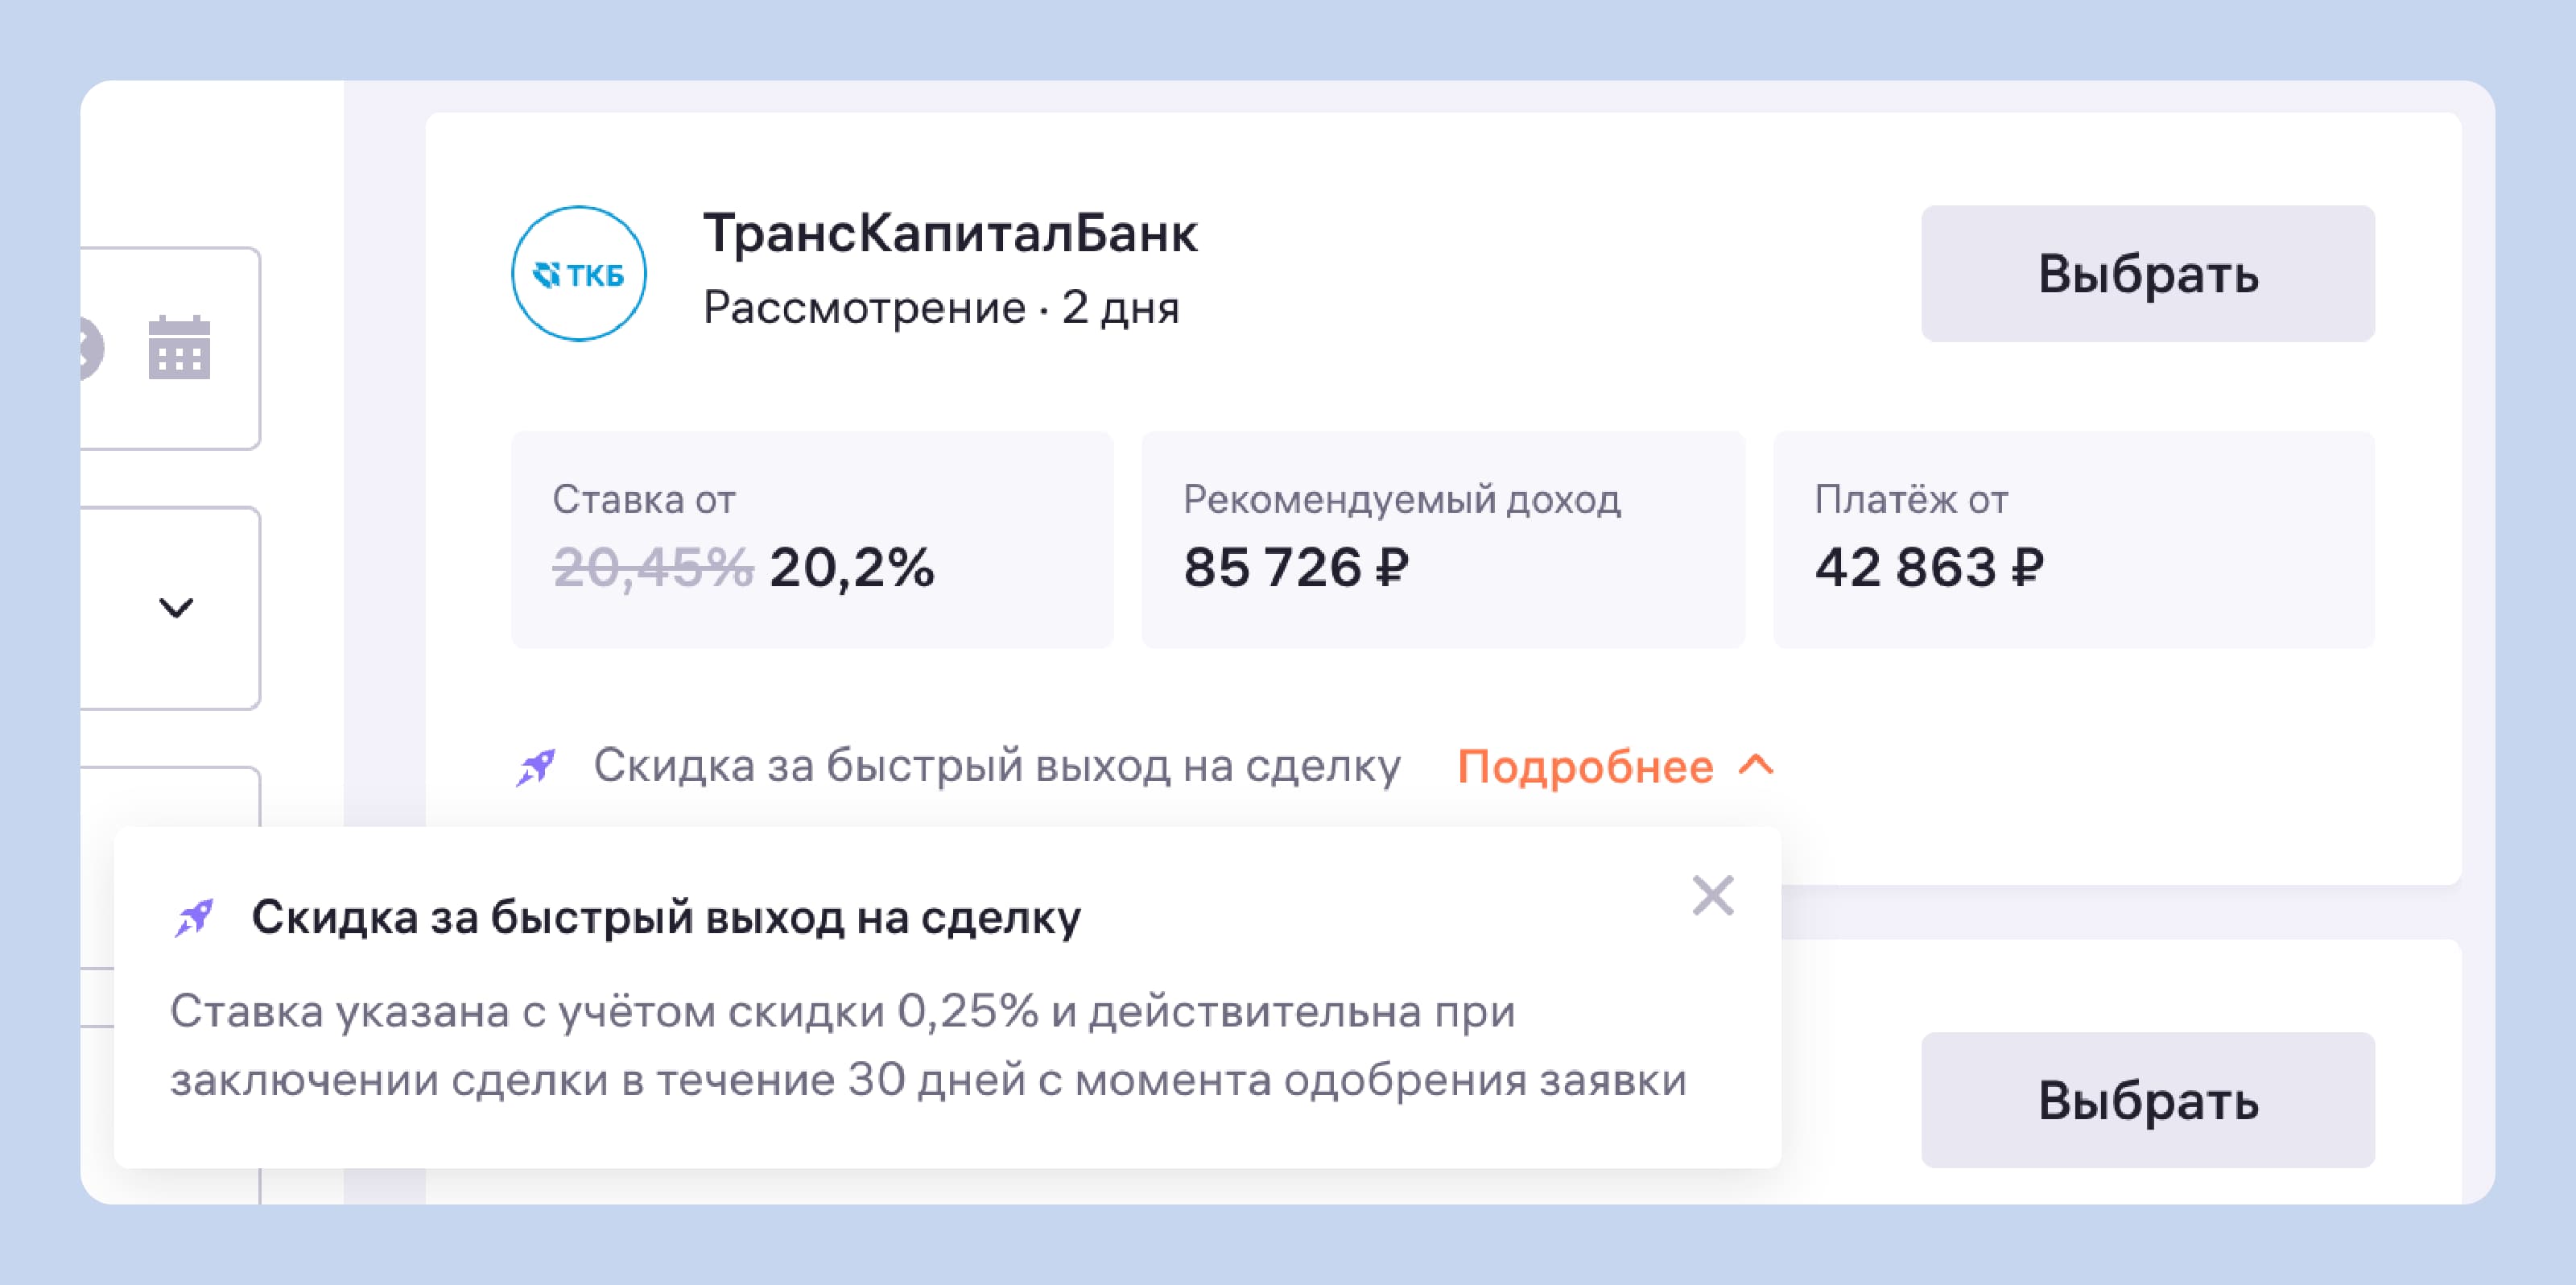This screenshot has height=1285, width=2576.
Task: Collapse details with the orange chevron
Action: point(1756,766)
